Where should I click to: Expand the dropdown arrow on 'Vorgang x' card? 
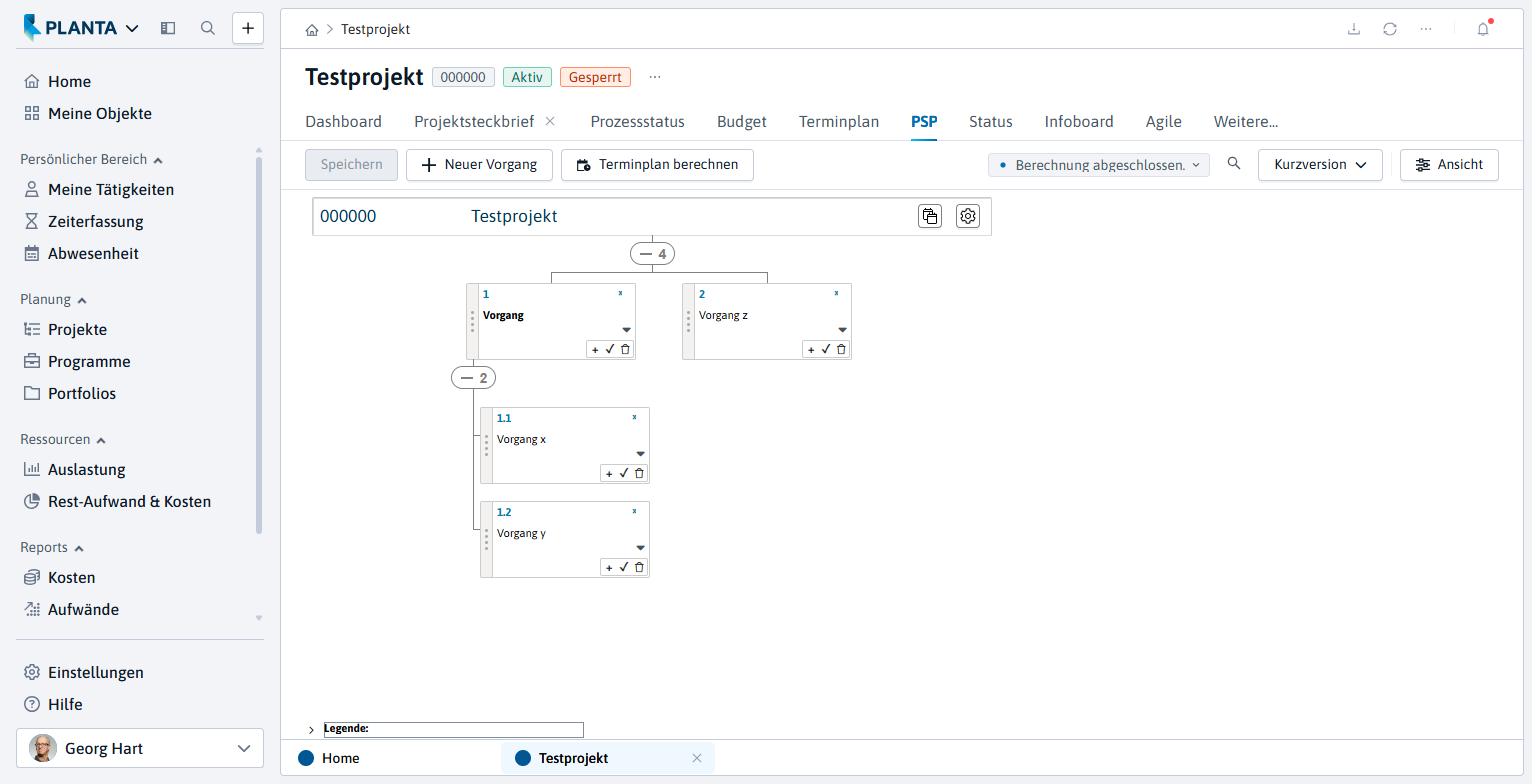tap(641, 454)
